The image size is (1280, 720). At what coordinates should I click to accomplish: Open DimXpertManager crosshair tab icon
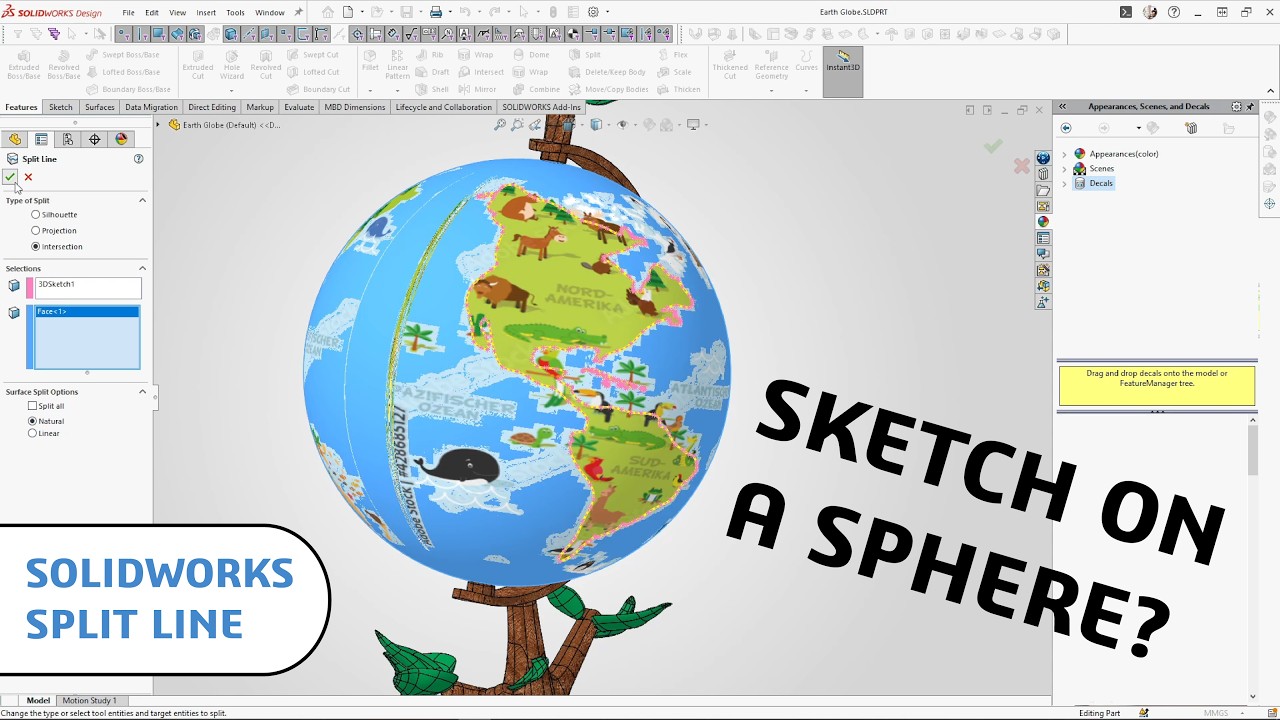point(95,139)
